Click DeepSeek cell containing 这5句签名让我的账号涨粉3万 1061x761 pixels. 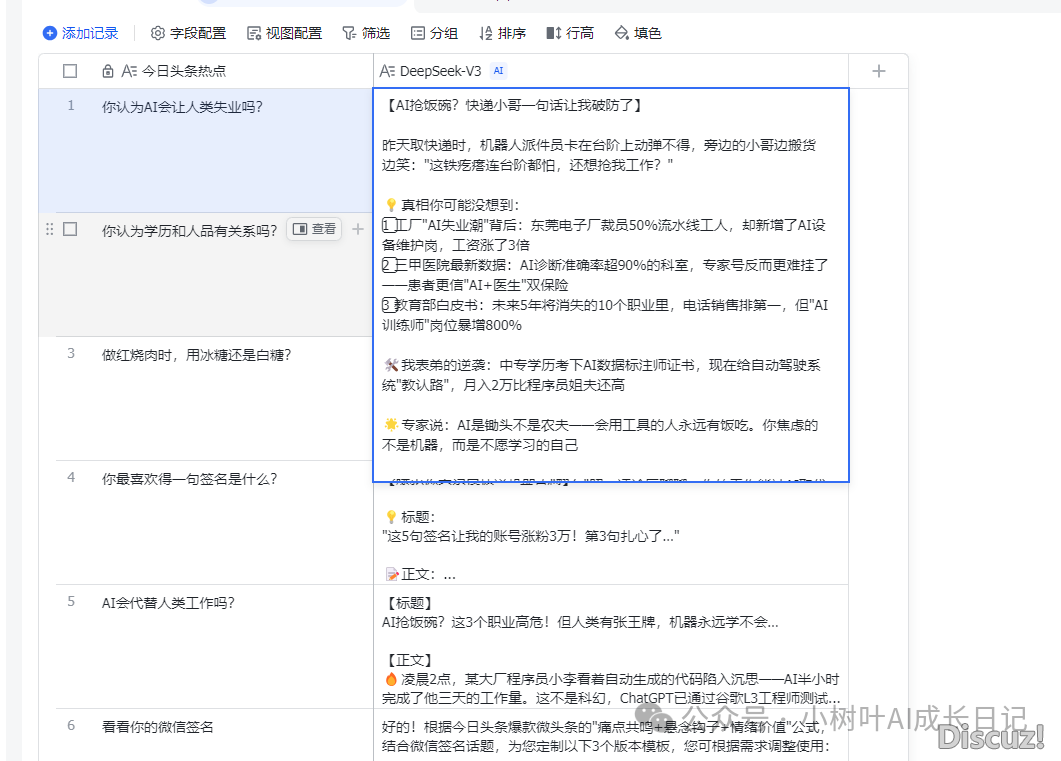point(610,533)
